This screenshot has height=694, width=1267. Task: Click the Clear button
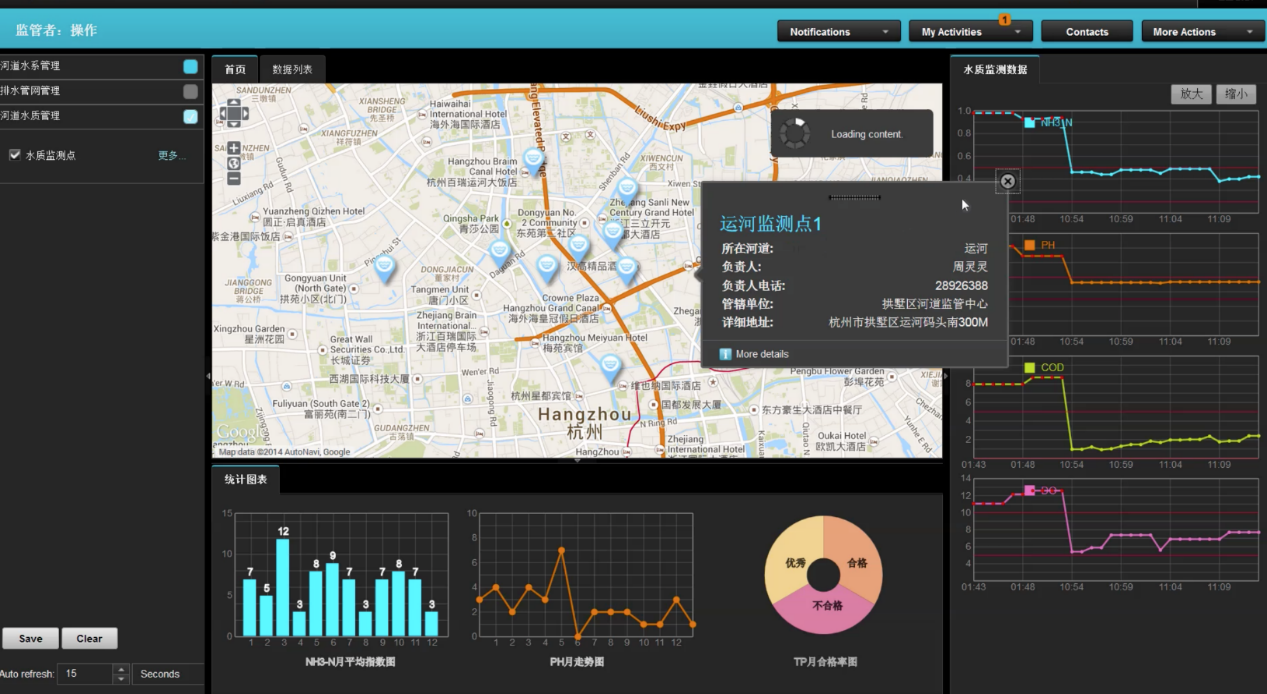(90, 638)
